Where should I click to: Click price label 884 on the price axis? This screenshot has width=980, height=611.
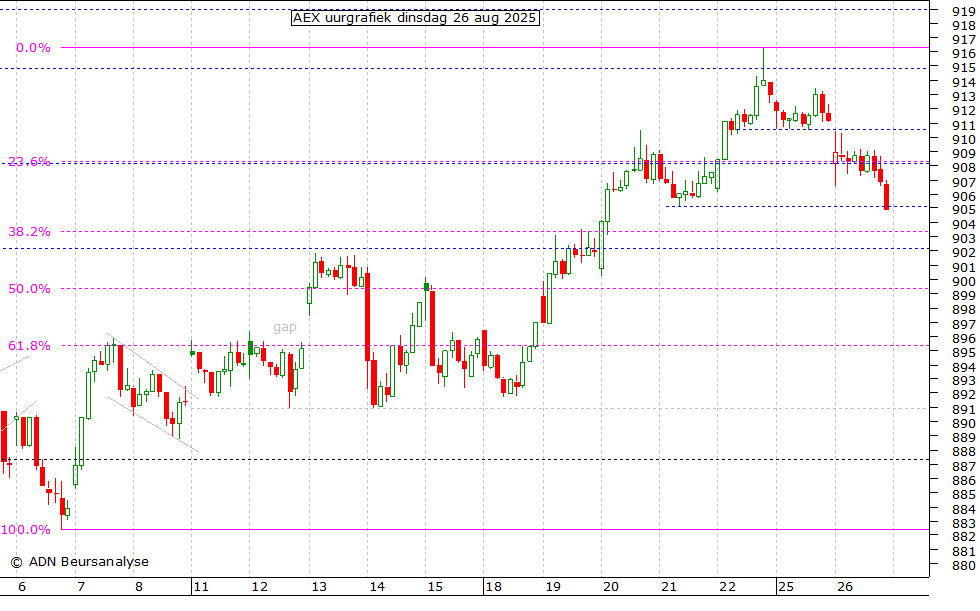tap(964, 509)
